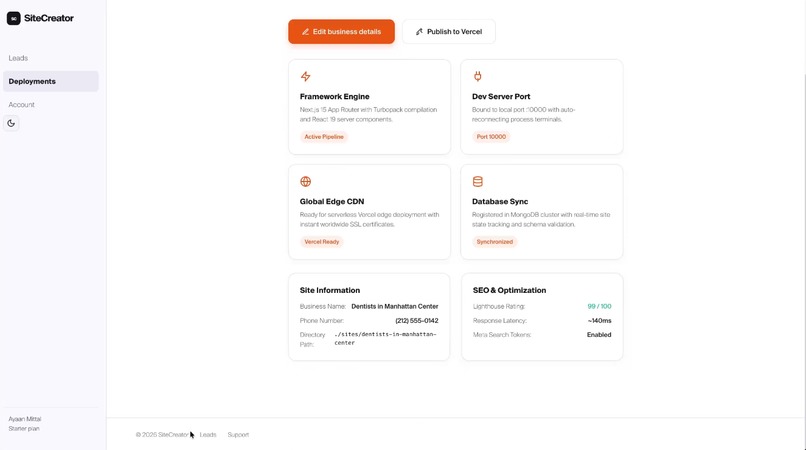Select the Dev Server Port card title
The height and width of the screenshot is (450, 806).
pyautogui.click(x=501, y=97)
